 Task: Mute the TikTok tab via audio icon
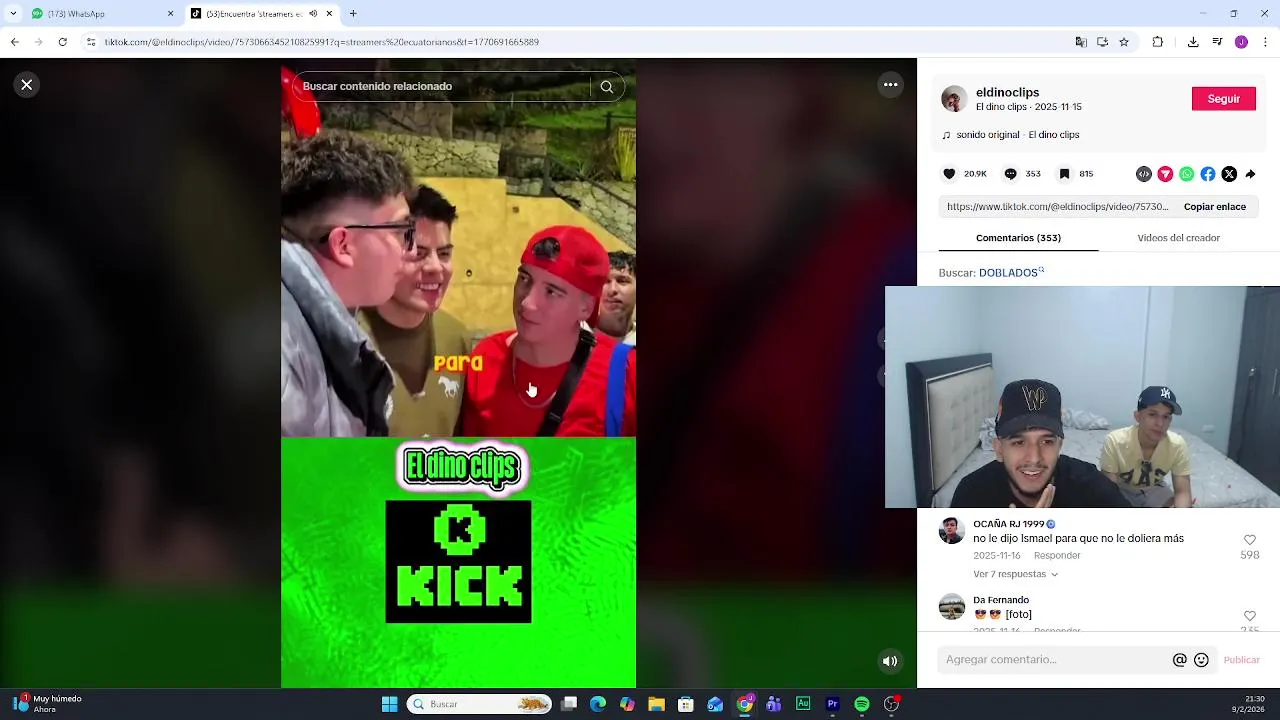(313, 14)
